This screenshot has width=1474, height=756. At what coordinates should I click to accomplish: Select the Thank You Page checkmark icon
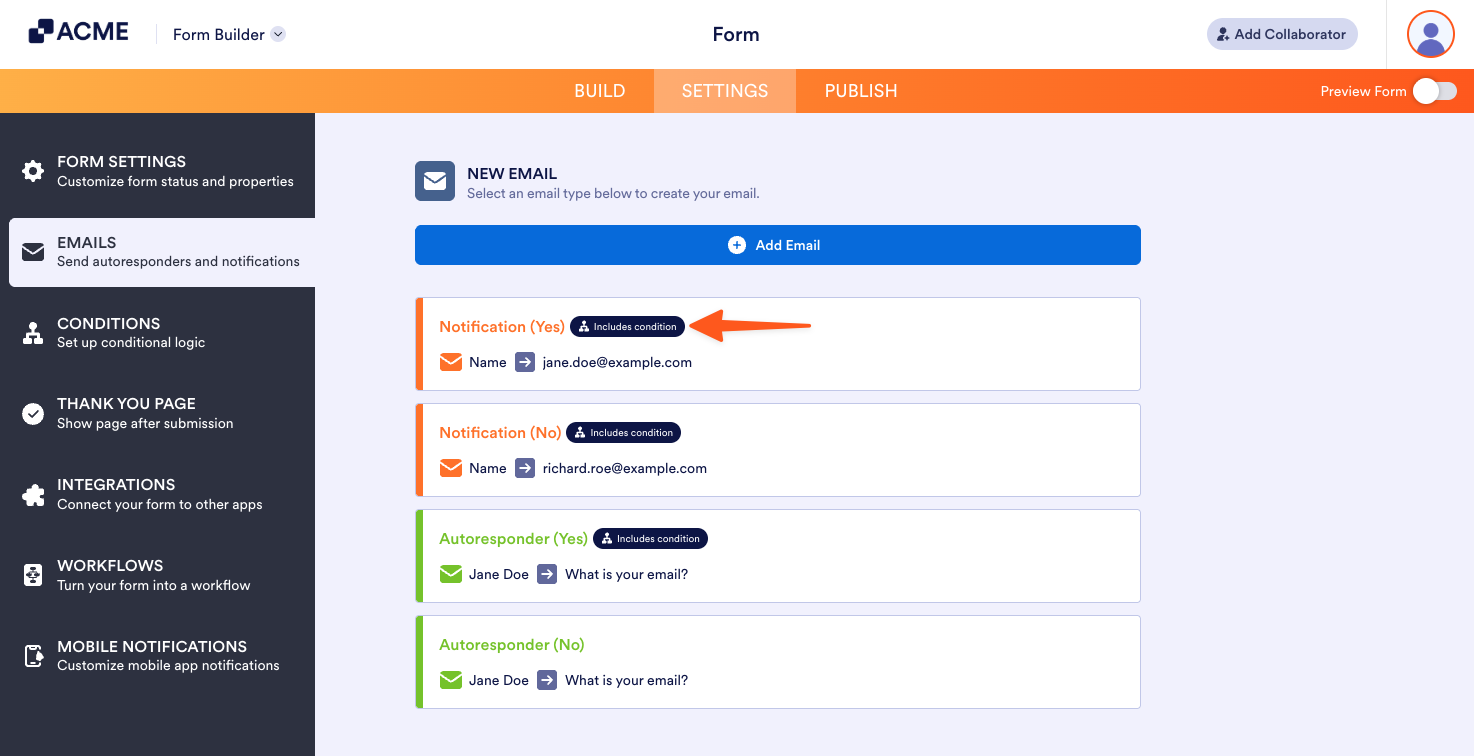click(33, 413)
